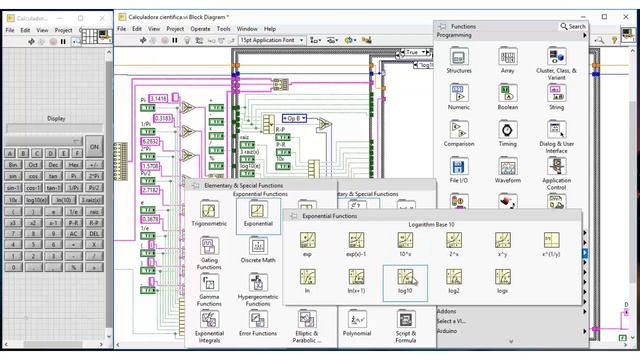The height and width of the screenshot is (360, 640).
Task: Select the logx function
Action: tap(502, 281)
